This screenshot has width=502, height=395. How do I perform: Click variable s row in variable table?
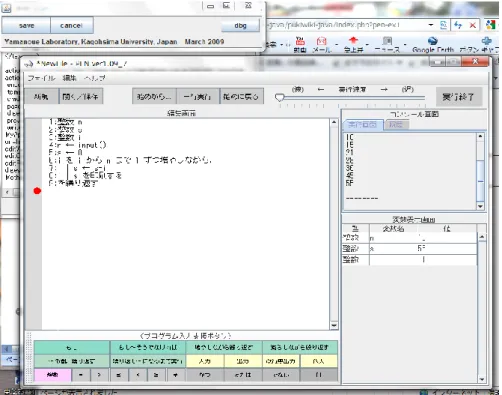coord(410,249)
